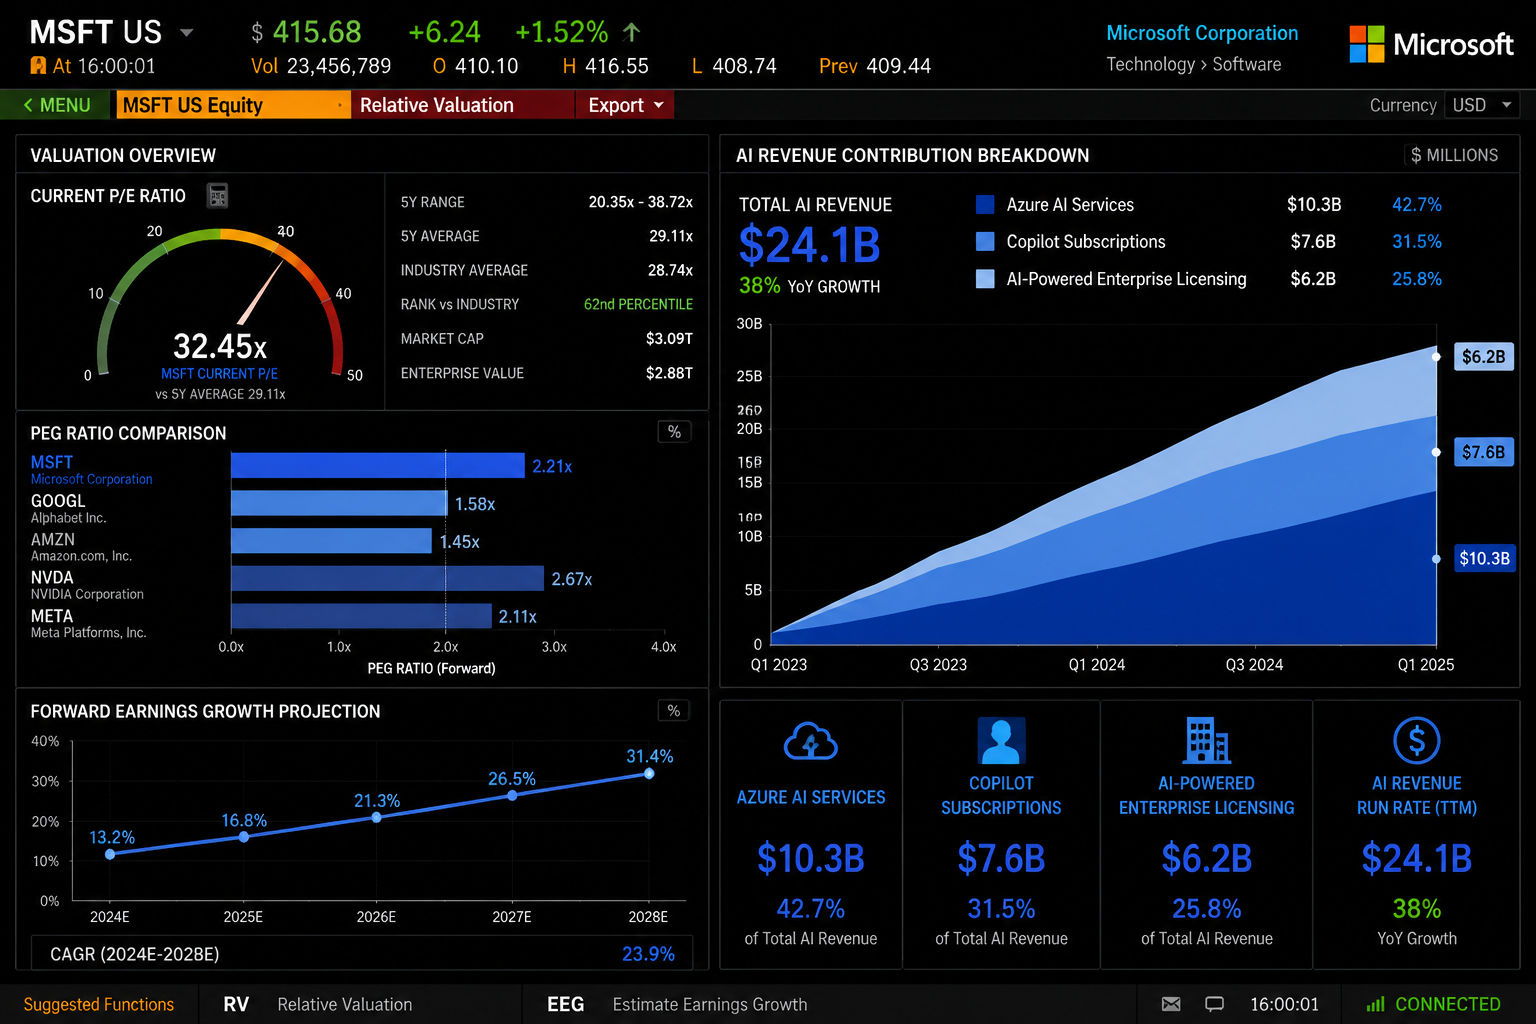The image size is (1536, 1024).
Task: Click the 42.7% share in Azure card
Action: (810, 908)
